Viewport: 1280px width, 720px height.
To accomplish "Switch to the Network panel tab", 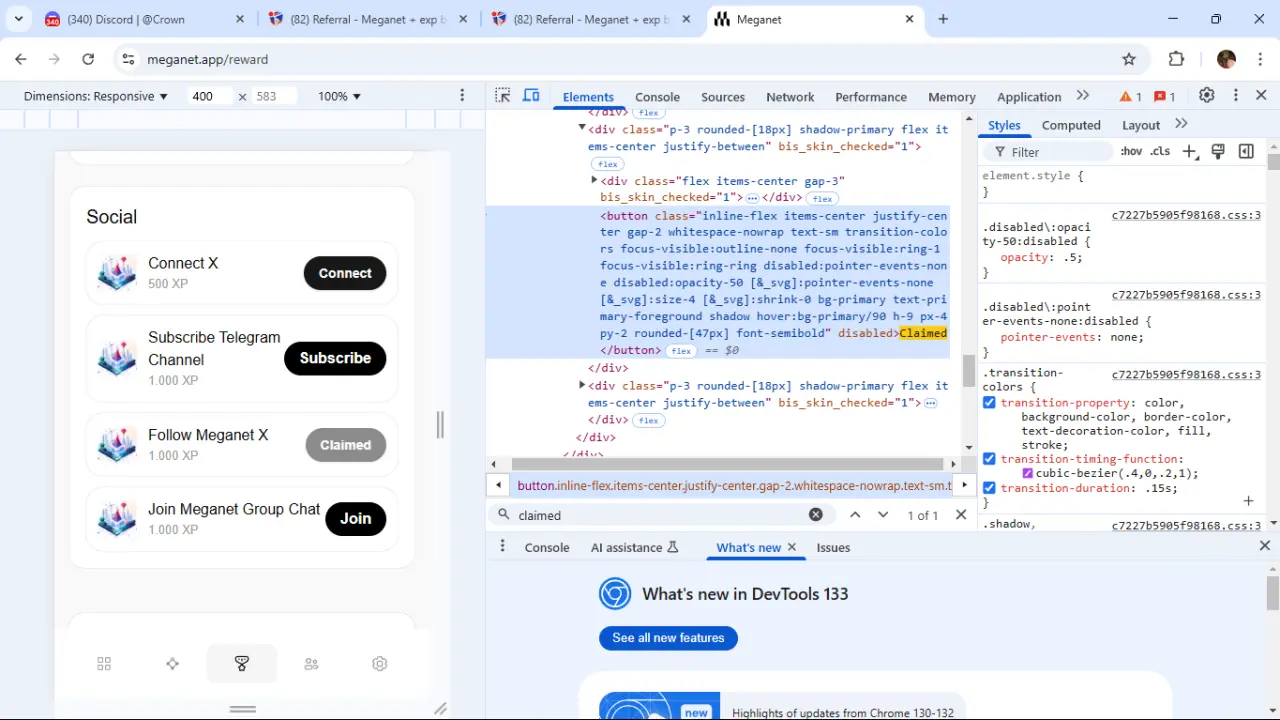I will point(790,97).
